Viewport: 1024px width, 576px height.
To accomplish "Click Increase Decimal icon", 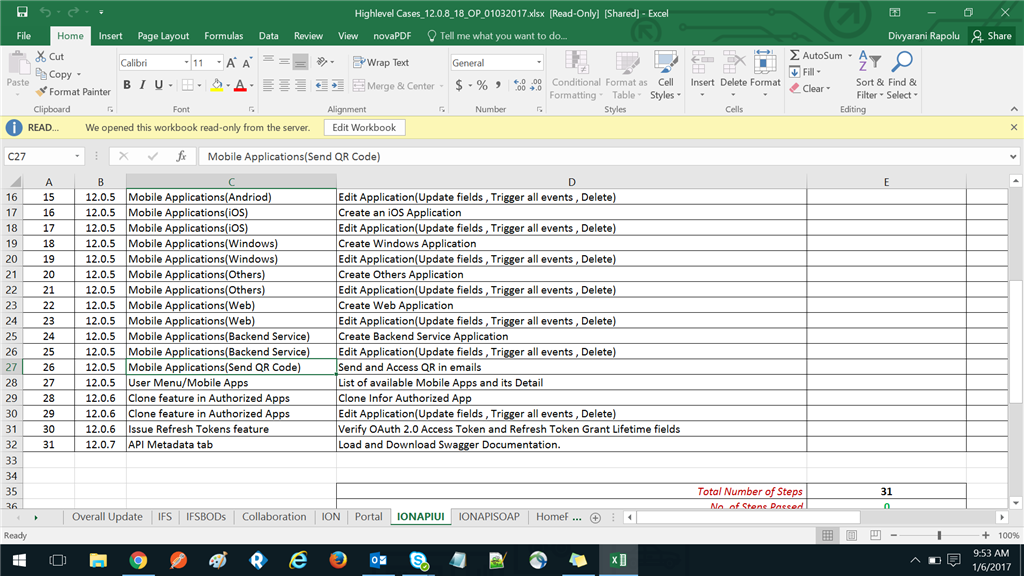I will pos(520,85).
